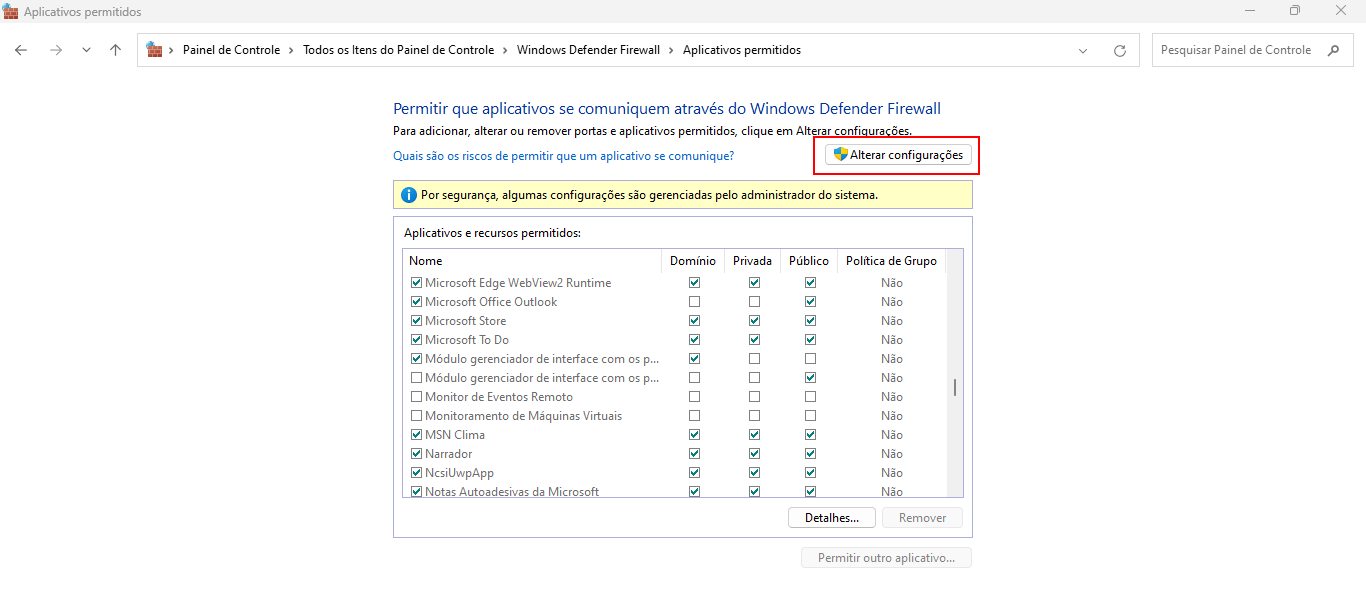Check Público for Microsoft Office Outlook
Screen dimensions: 1366x603
click(x=810, y=302)
